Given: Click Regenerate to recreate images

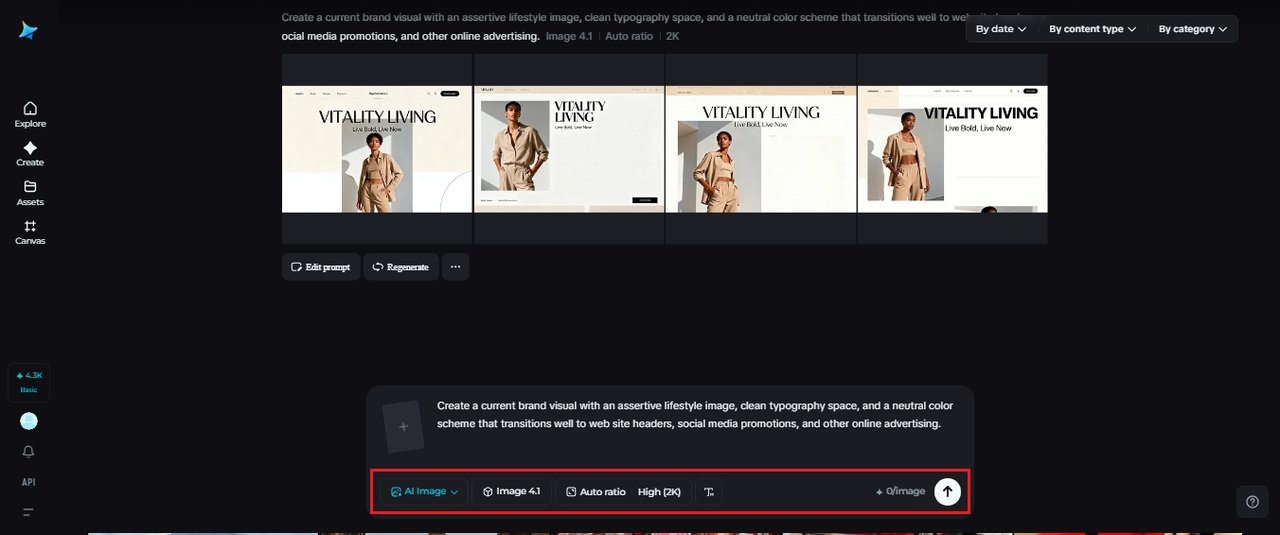Looking at the screenshot, I should (401, 267).
